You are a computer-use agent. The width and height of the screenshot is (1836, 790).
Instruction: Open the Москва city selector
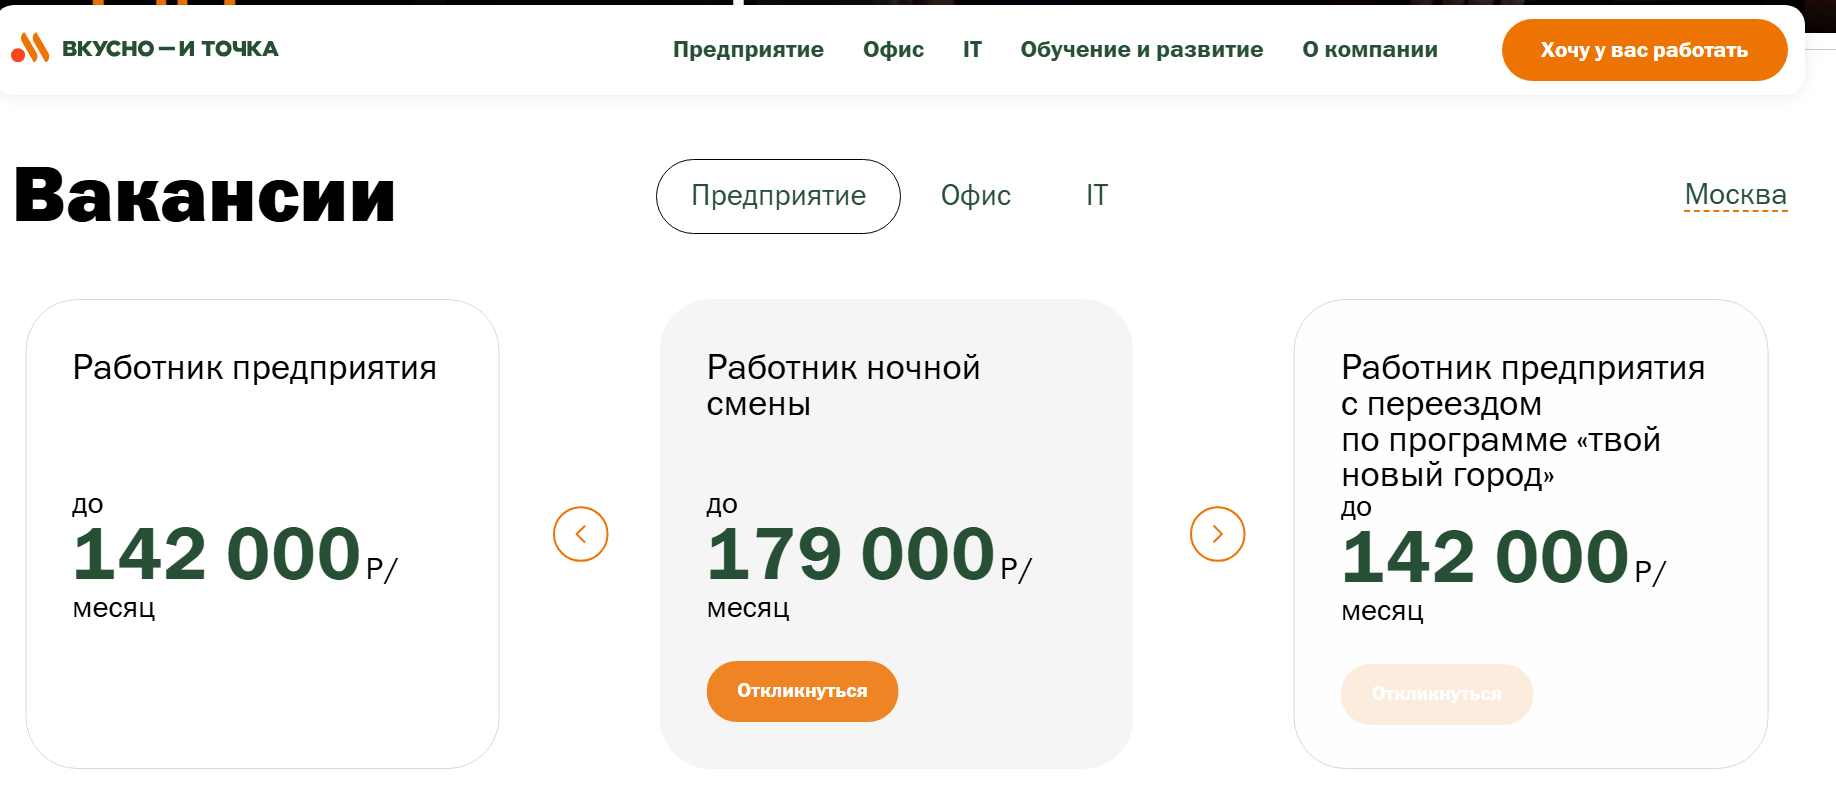[x=1735, y=195]
